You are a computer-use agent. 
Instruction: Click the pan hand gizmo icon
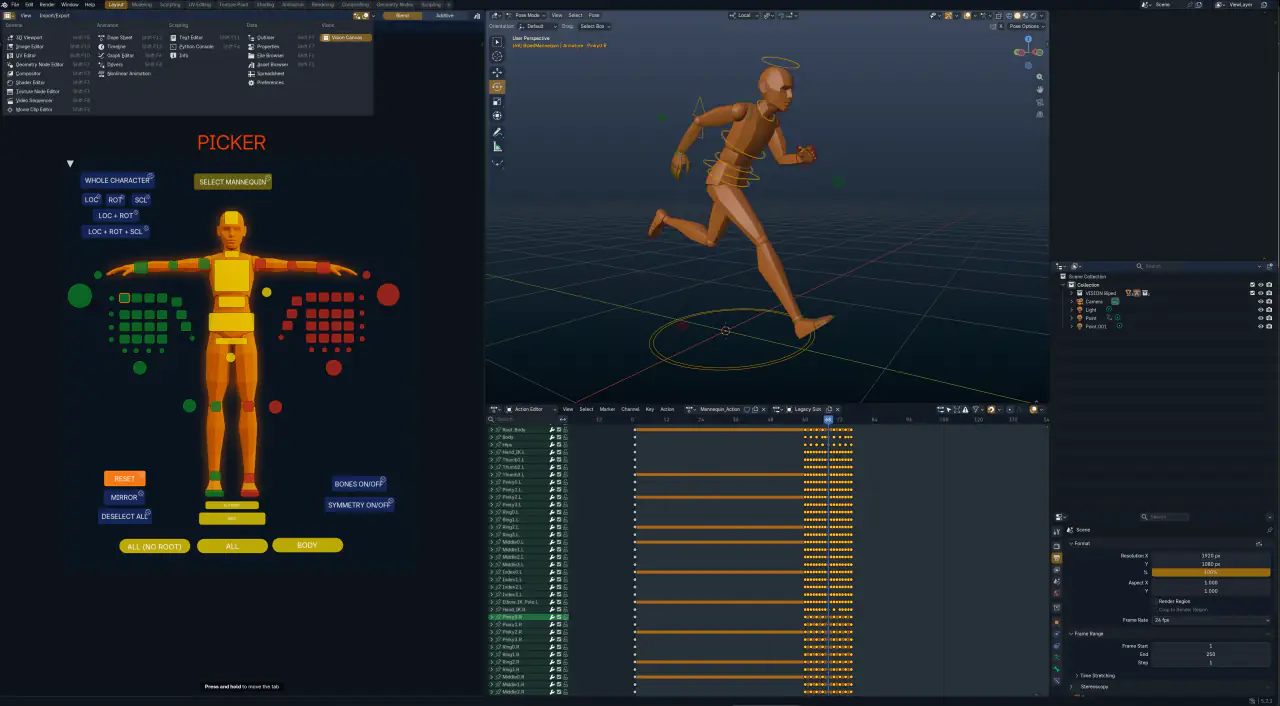1040,89
